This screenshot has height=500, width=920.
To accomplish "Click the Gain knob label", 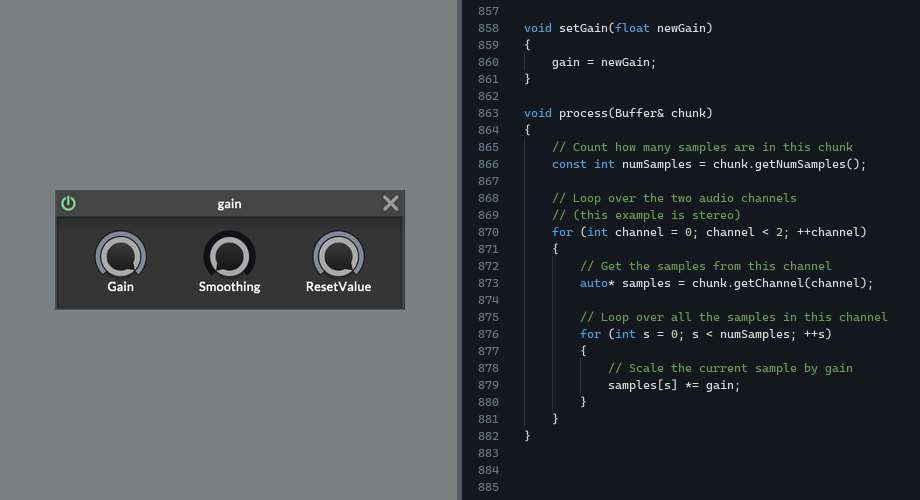I will click(120, 286).
